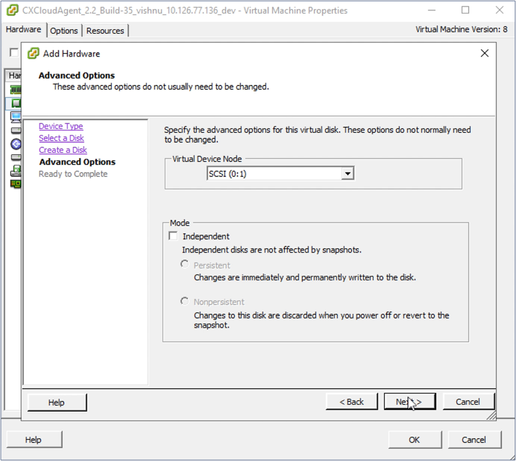Go to the Device Type step link

click(61, 126)
